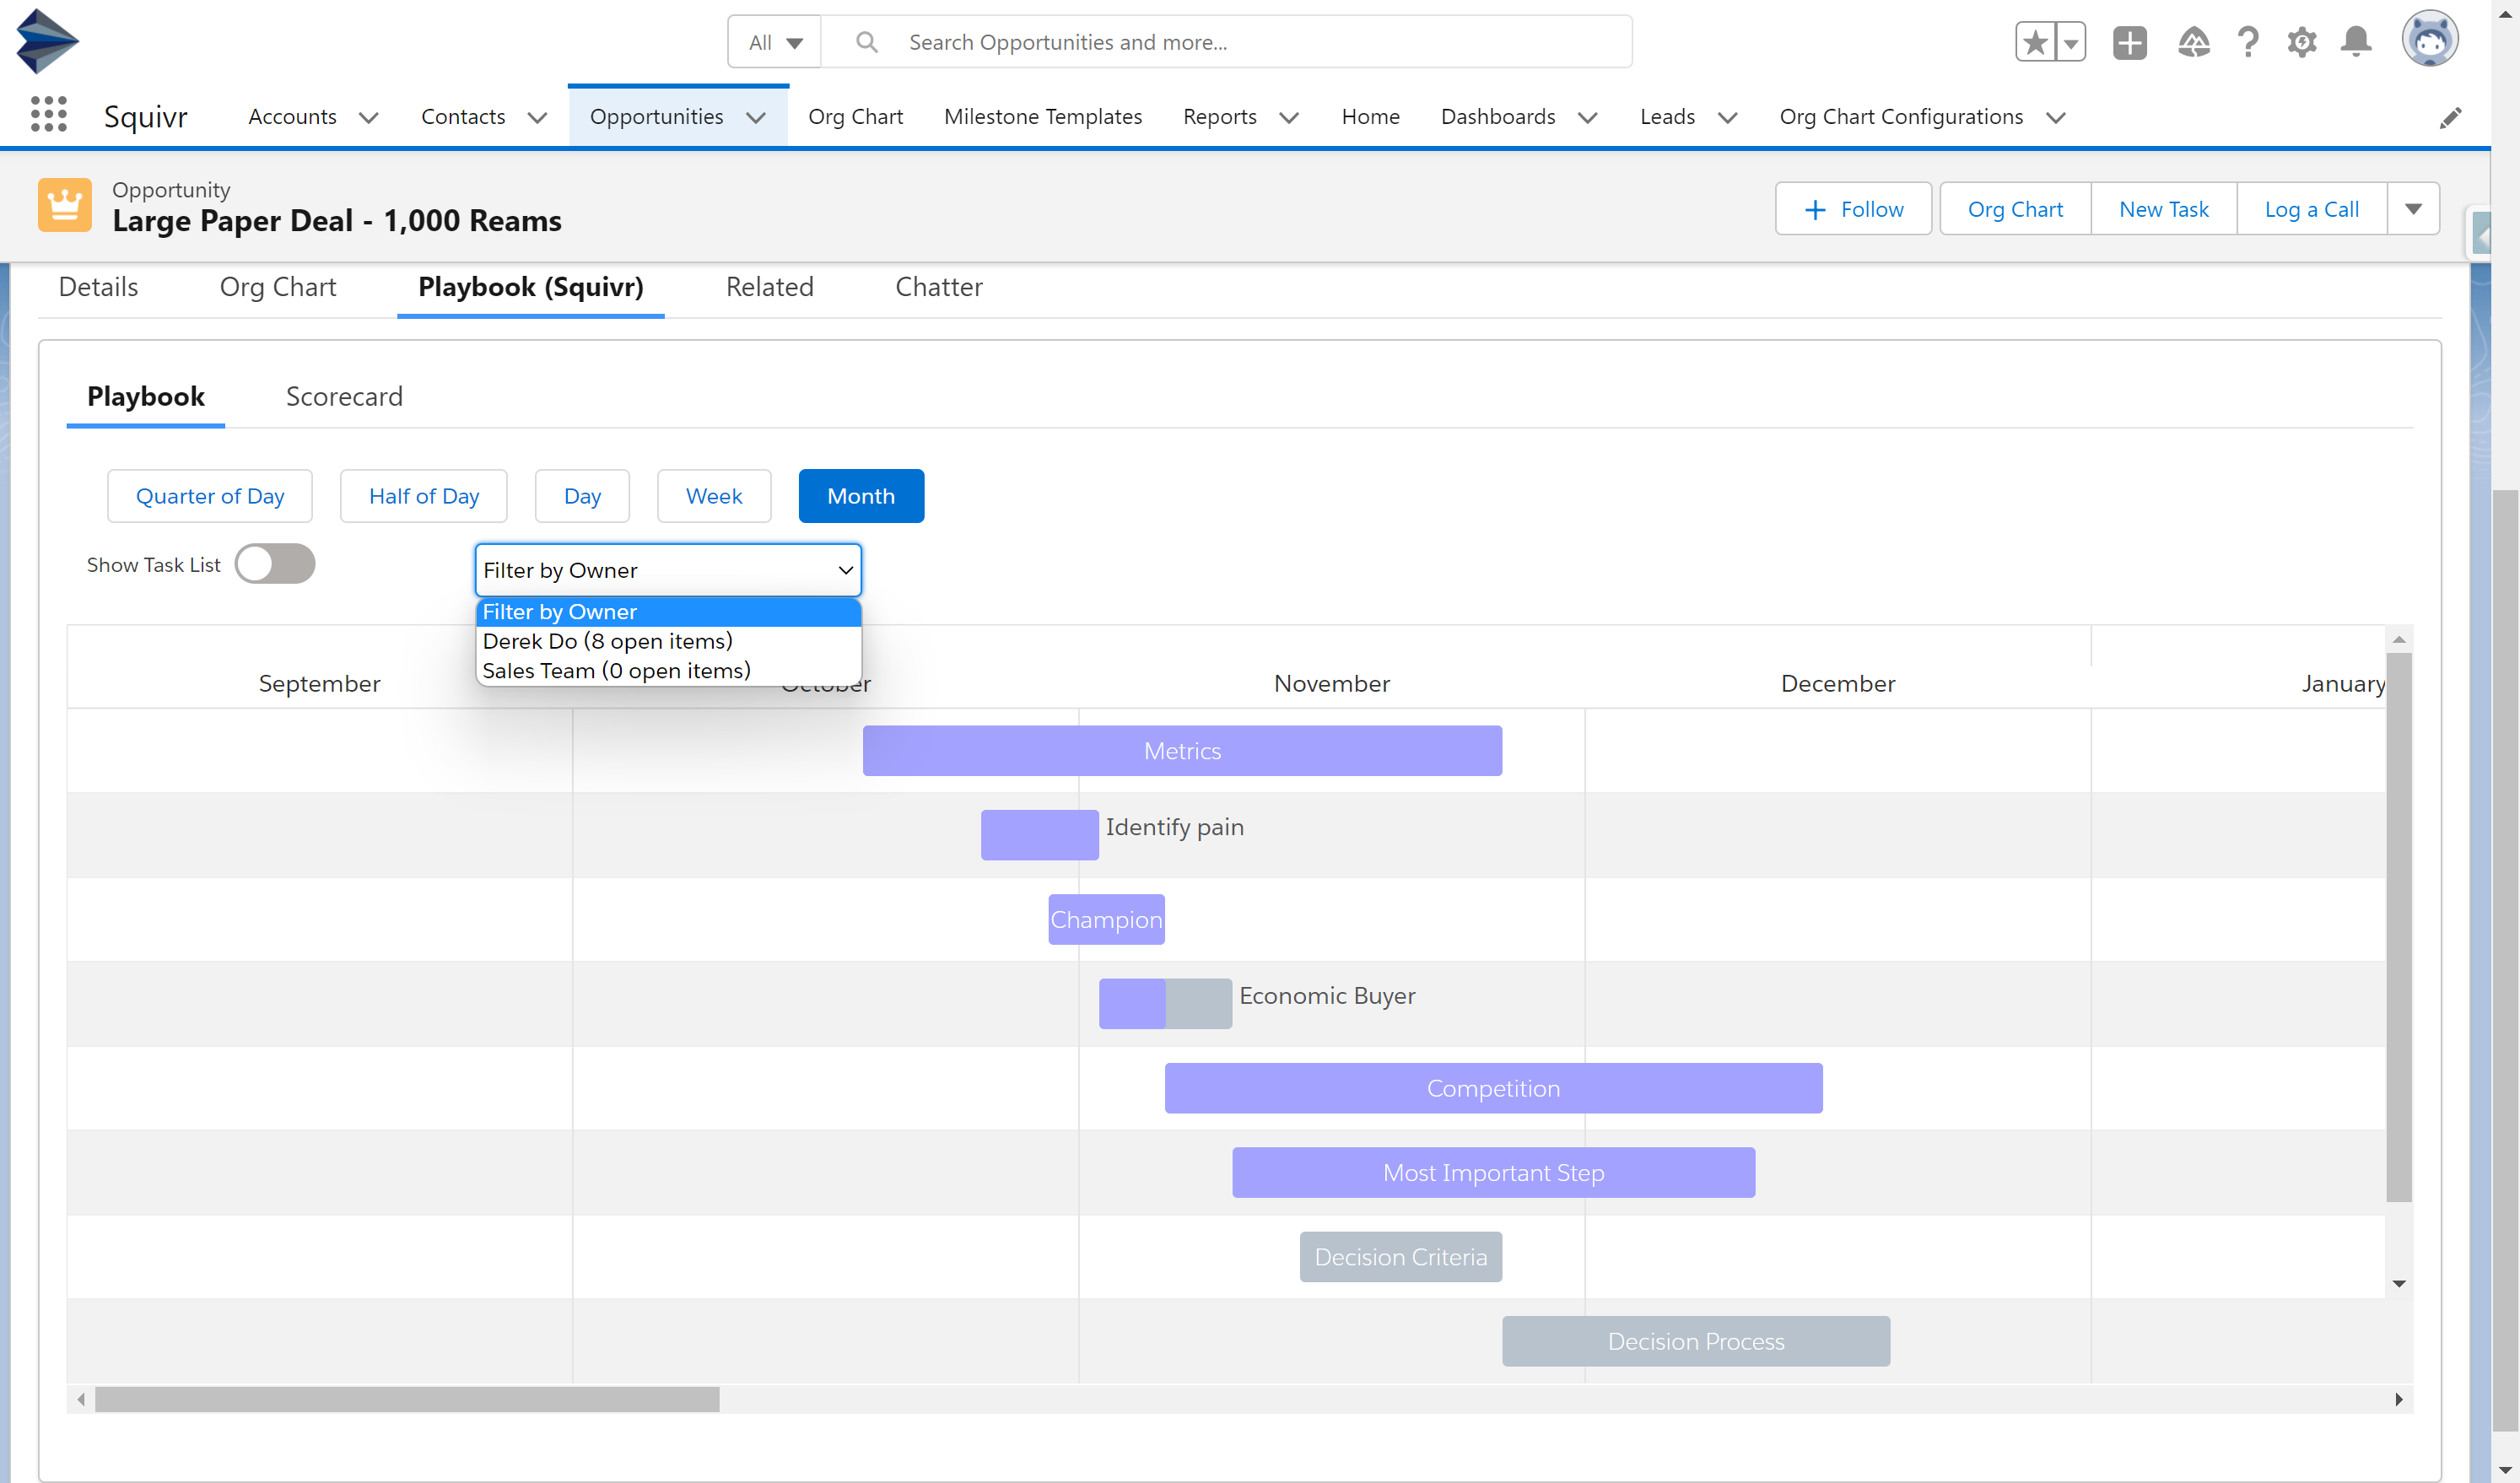Click the Squivr logo in the header
Screen dimensions: 2520x1483
47,41
